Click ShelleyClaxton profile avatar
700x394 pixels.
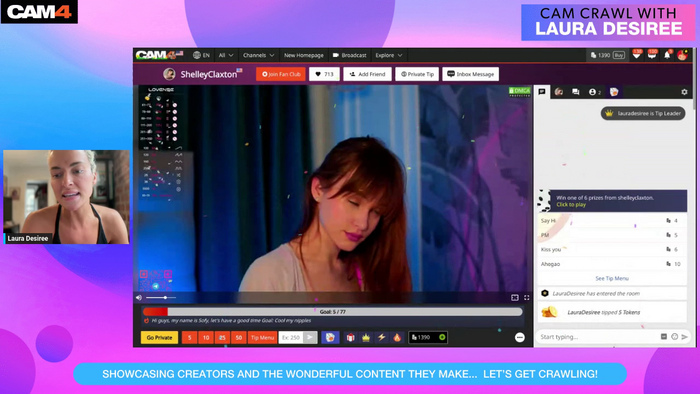coord(169,74)
